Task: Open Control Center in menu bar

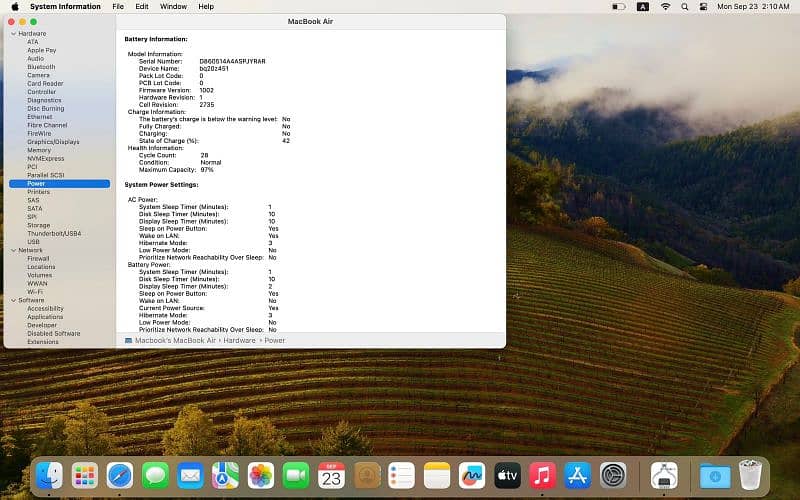Action: (703, 6)
